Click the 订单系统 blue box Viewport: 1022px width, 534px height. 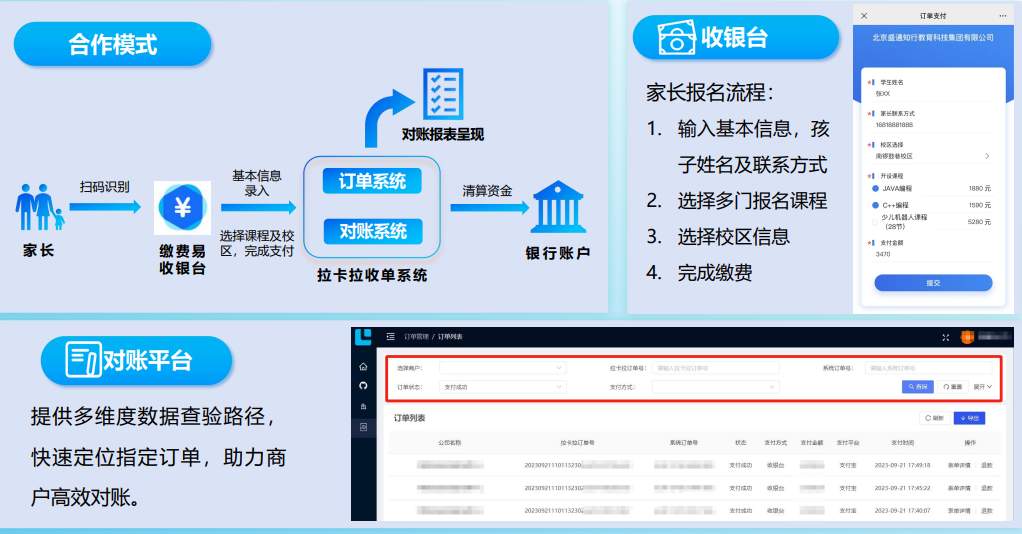click(372, 181)
